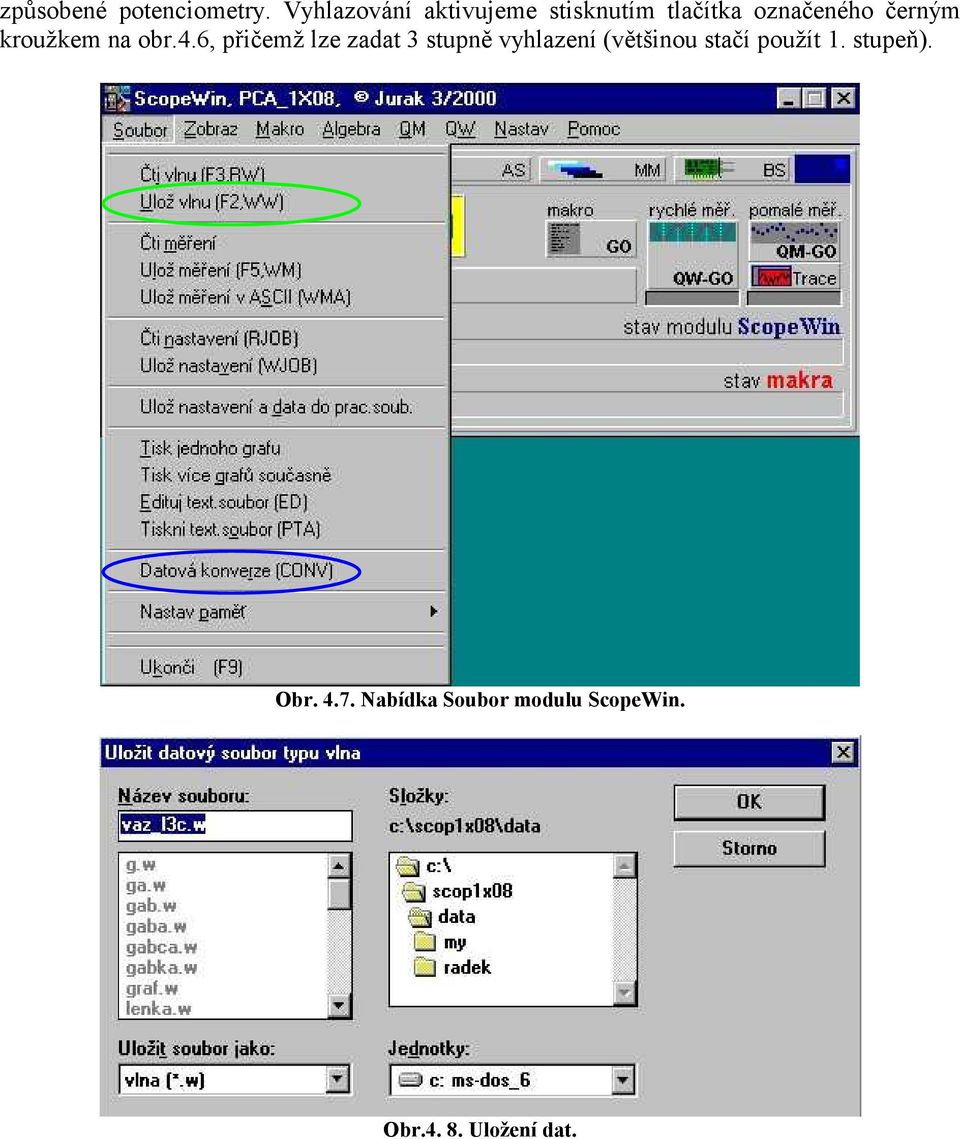
Task: Open the Algebra menu
Action: (351, 129)
